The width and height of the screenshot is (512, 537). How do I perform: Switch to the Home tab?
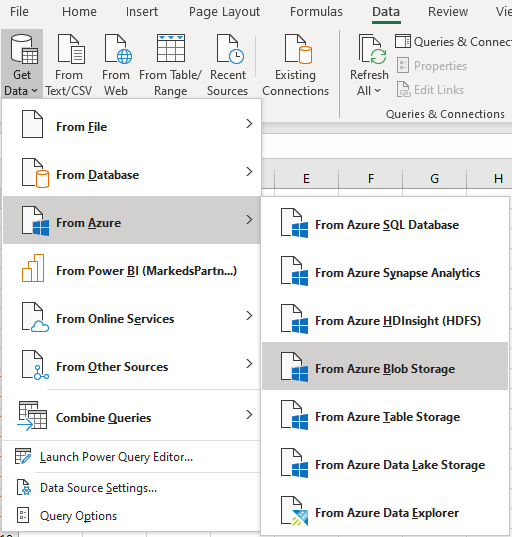[x=79, y=12]
